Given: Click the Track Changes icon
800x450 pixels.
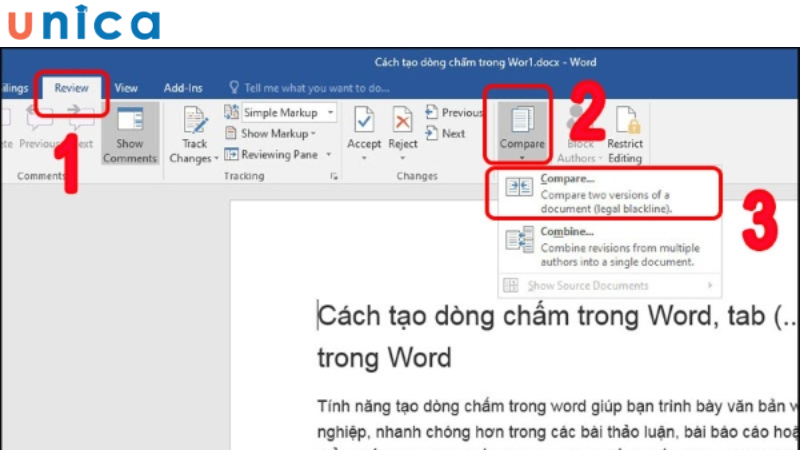Looking at the screenshot, I should point(194,120).
